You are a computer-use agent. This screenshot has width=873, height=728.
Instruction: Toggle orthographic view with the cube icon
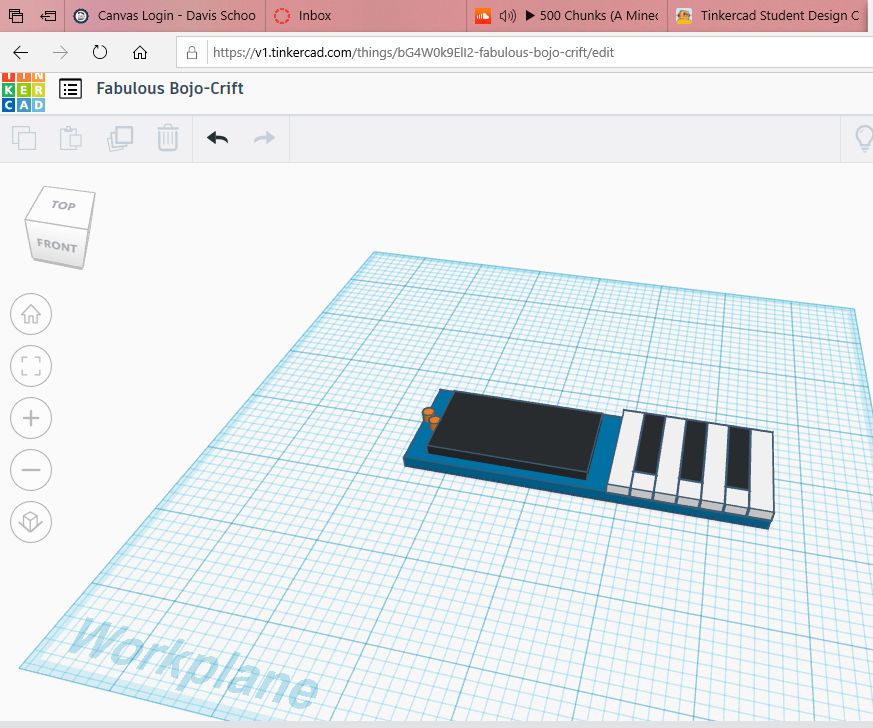30,522
